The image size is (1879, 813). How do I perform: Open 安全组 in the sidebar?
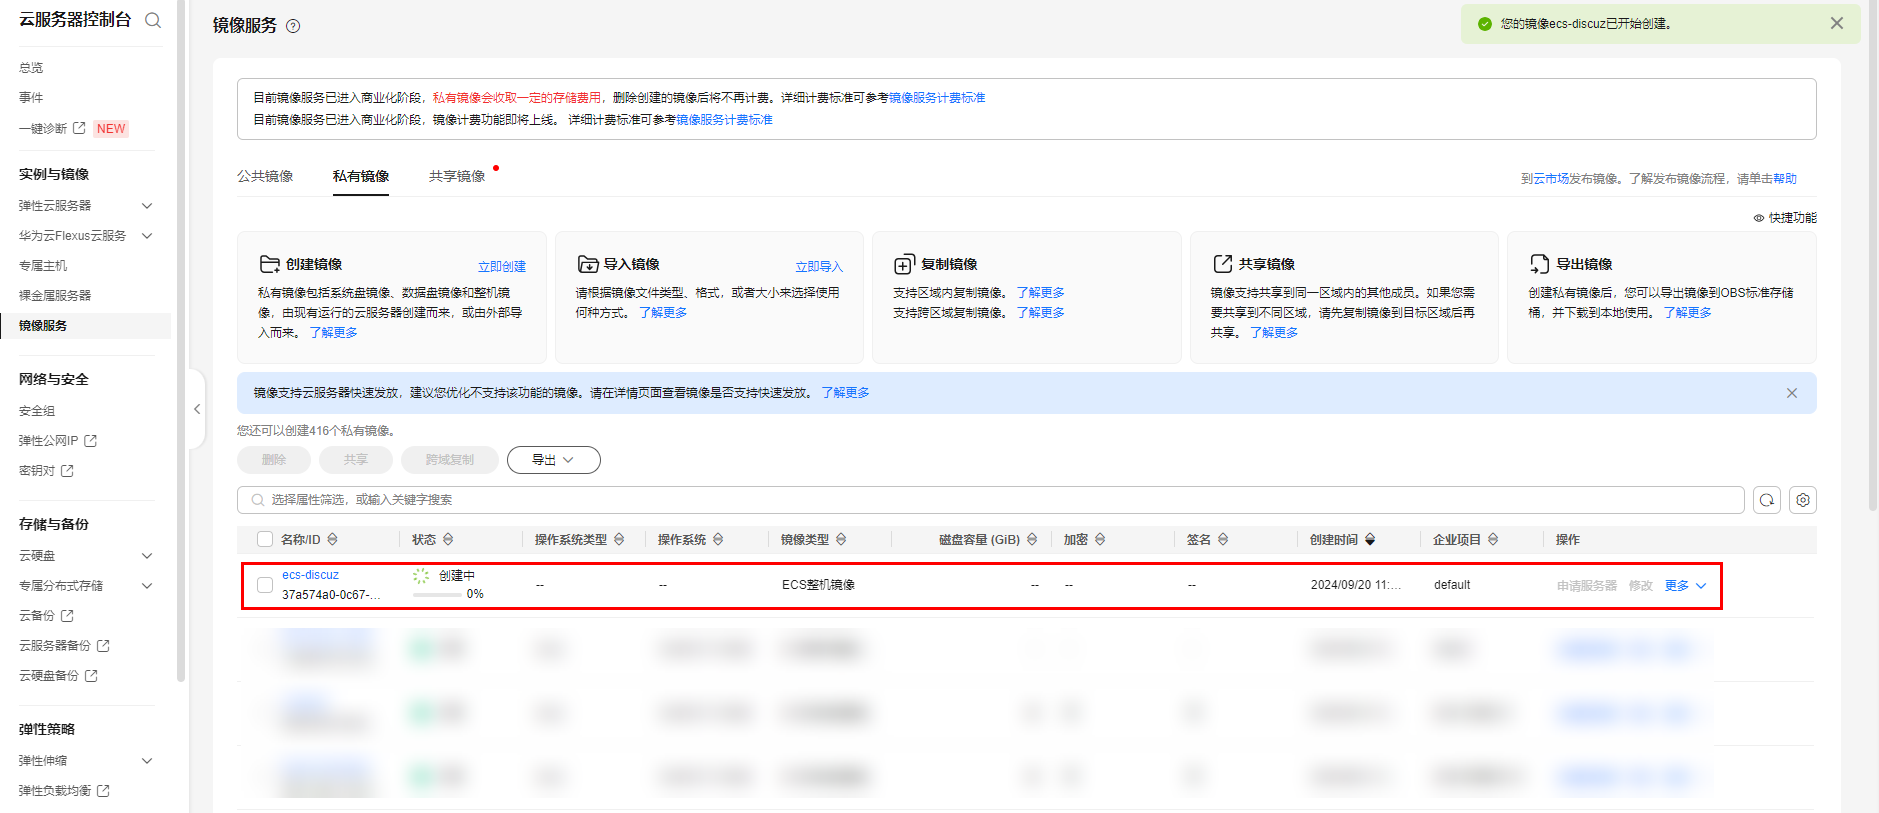coord(37,411)
